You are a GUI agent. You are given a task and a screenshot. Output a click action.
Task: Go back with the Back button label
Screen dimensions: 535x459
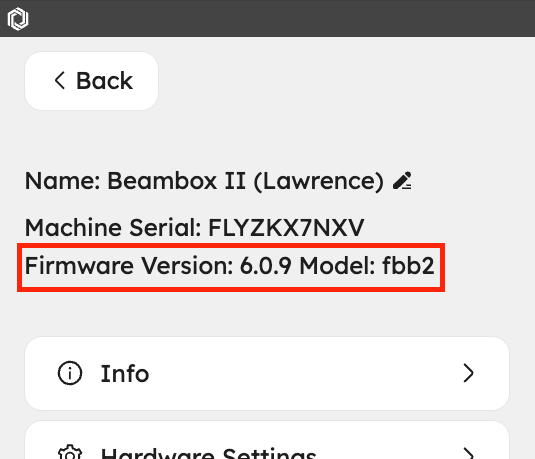[104, 81]
